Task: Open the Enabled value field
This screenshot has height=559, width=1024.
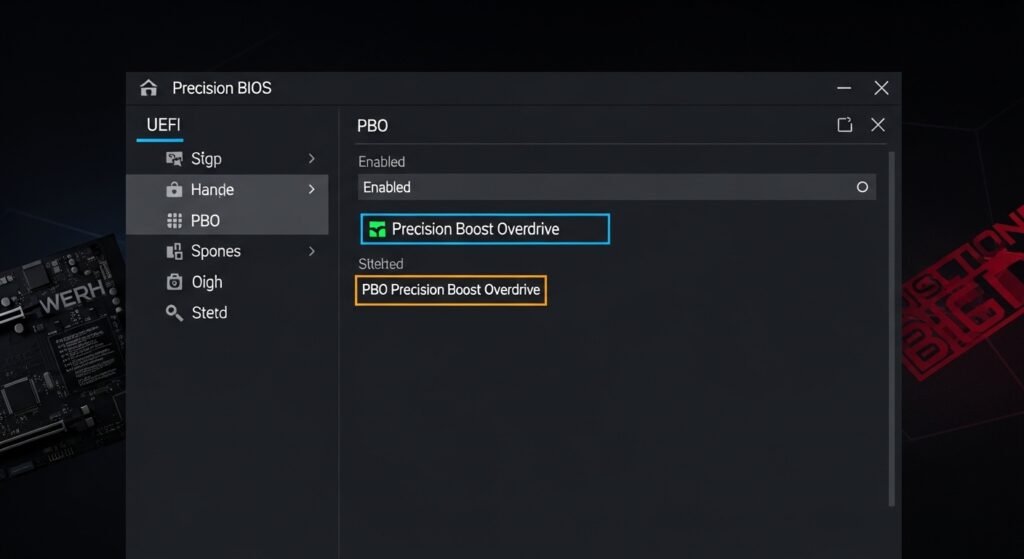Action: point(600,187)
